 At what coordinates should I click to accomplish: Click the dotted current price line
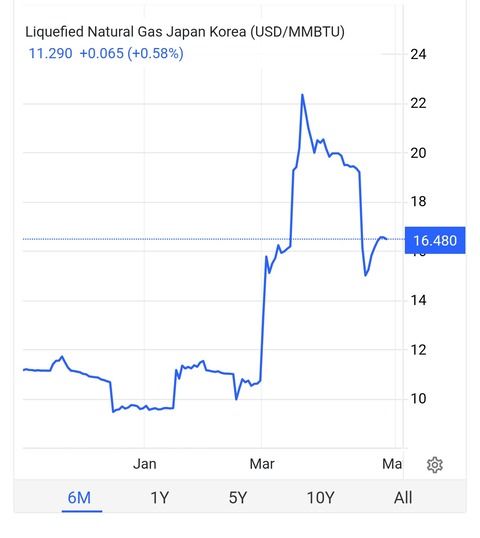213,239
